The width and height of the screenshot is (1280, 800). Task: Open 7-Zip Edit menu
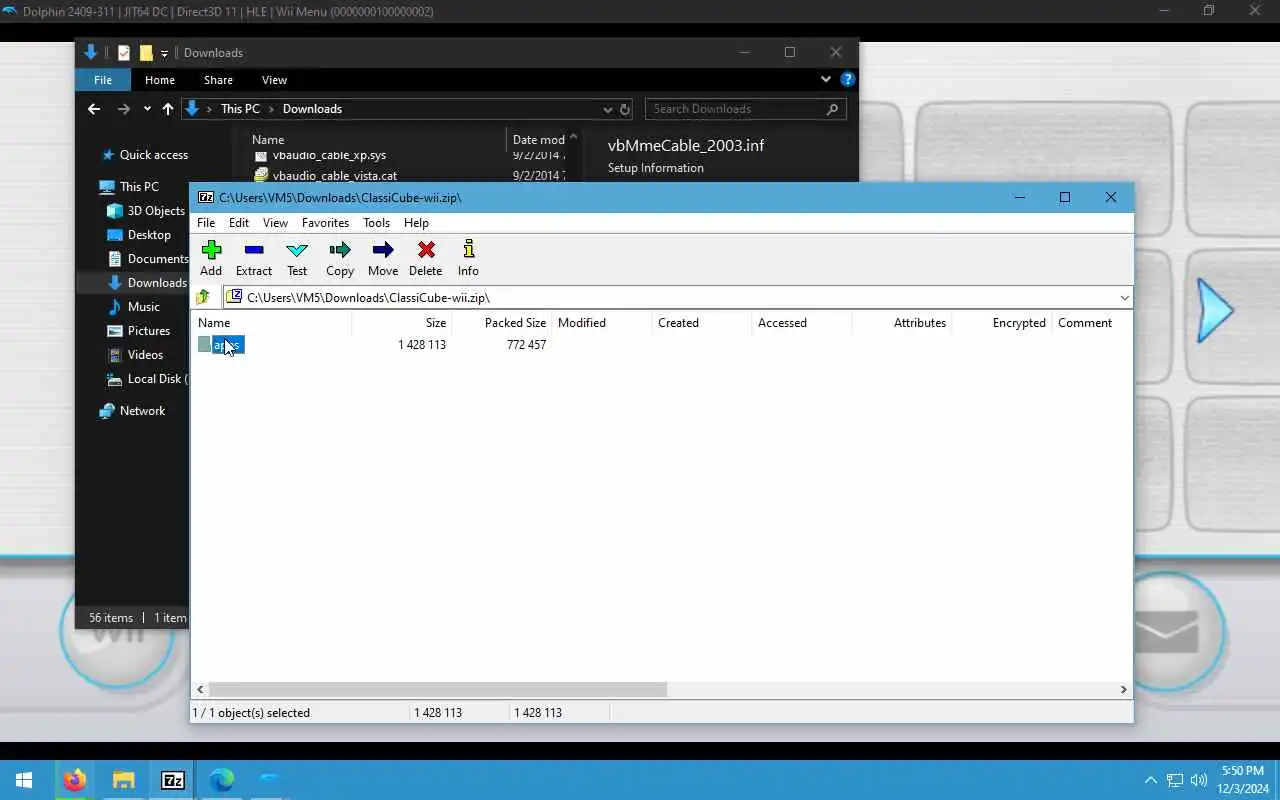pos(239,223)
